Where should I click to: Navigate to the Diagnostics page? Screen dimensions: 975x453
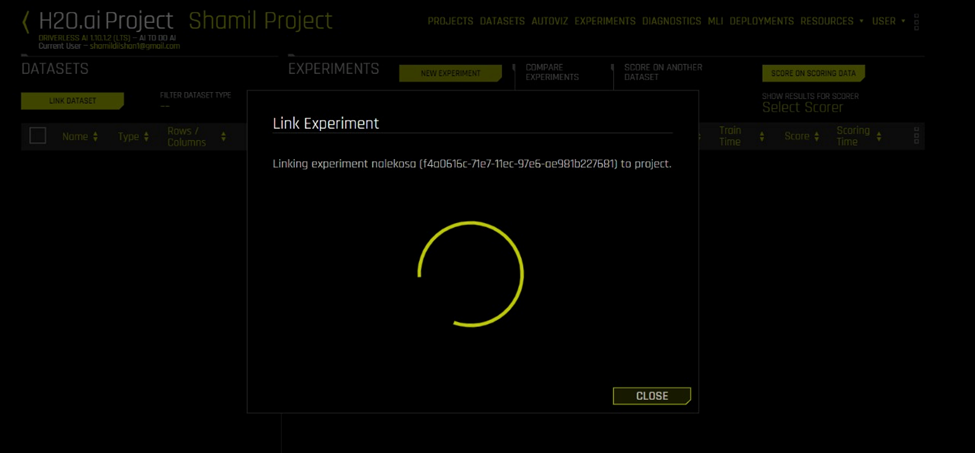coord(671,21)
